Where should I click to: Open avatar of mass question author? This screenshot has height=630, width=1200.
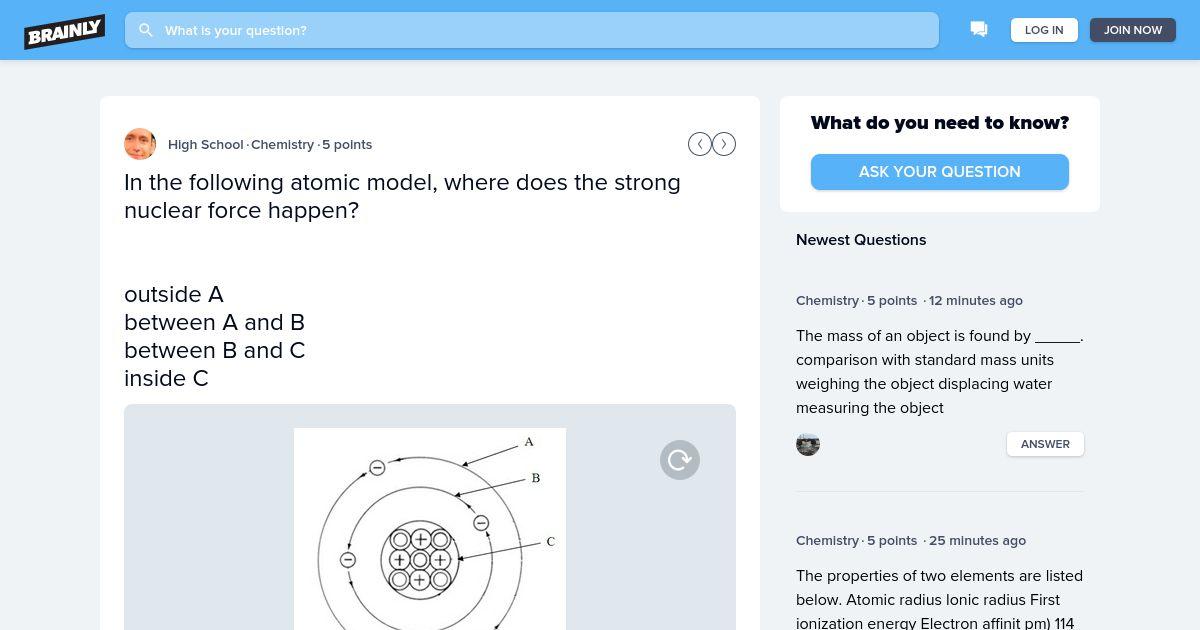pyautogui.click(x=808, y=444)
